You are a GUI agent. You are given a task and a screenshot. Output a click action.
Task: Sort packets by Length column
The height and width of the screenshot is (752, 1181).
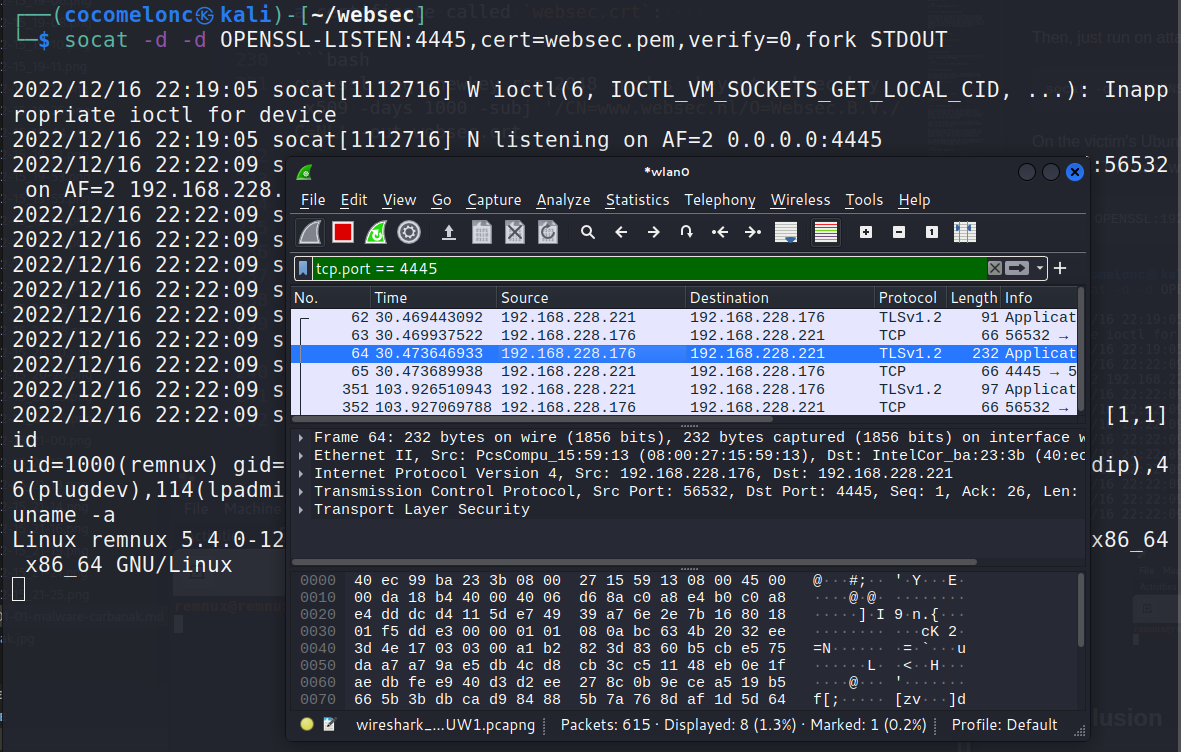pyautogui.click(x=973, y=298)
